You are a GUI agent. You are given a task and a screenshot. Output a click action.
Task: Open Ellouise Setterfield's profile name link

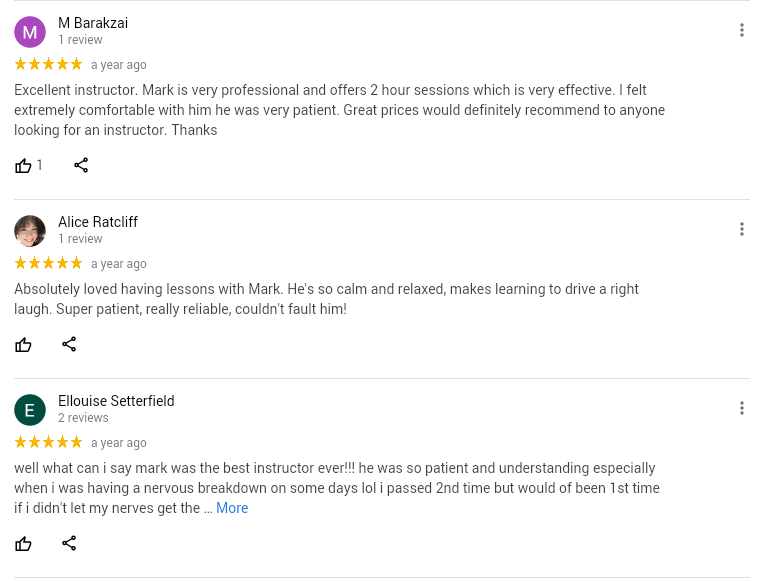[116, 401]
